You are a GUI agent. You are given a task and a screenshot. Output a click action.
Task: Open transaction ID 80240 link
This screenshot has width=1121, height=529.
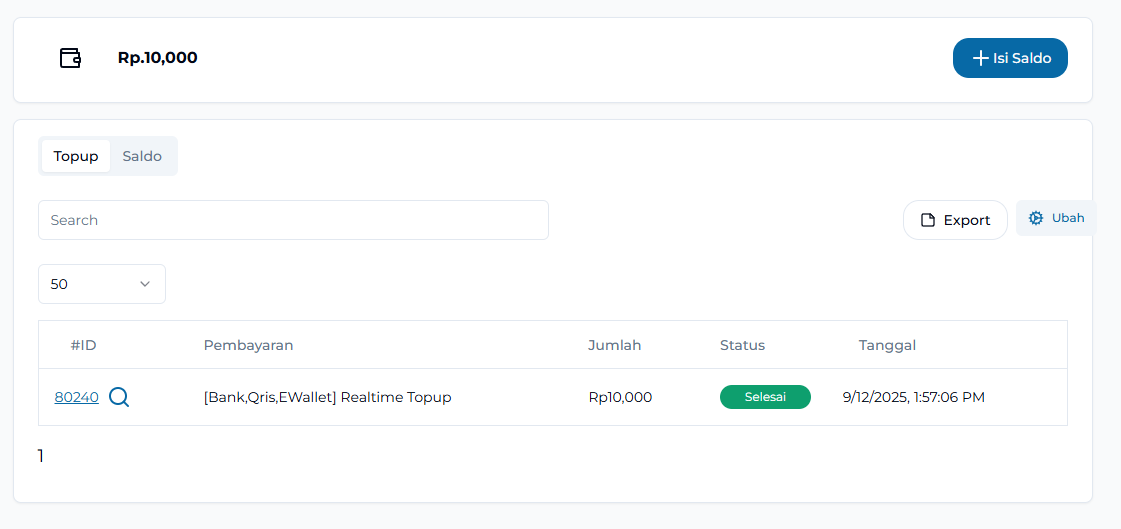(77, 397)
